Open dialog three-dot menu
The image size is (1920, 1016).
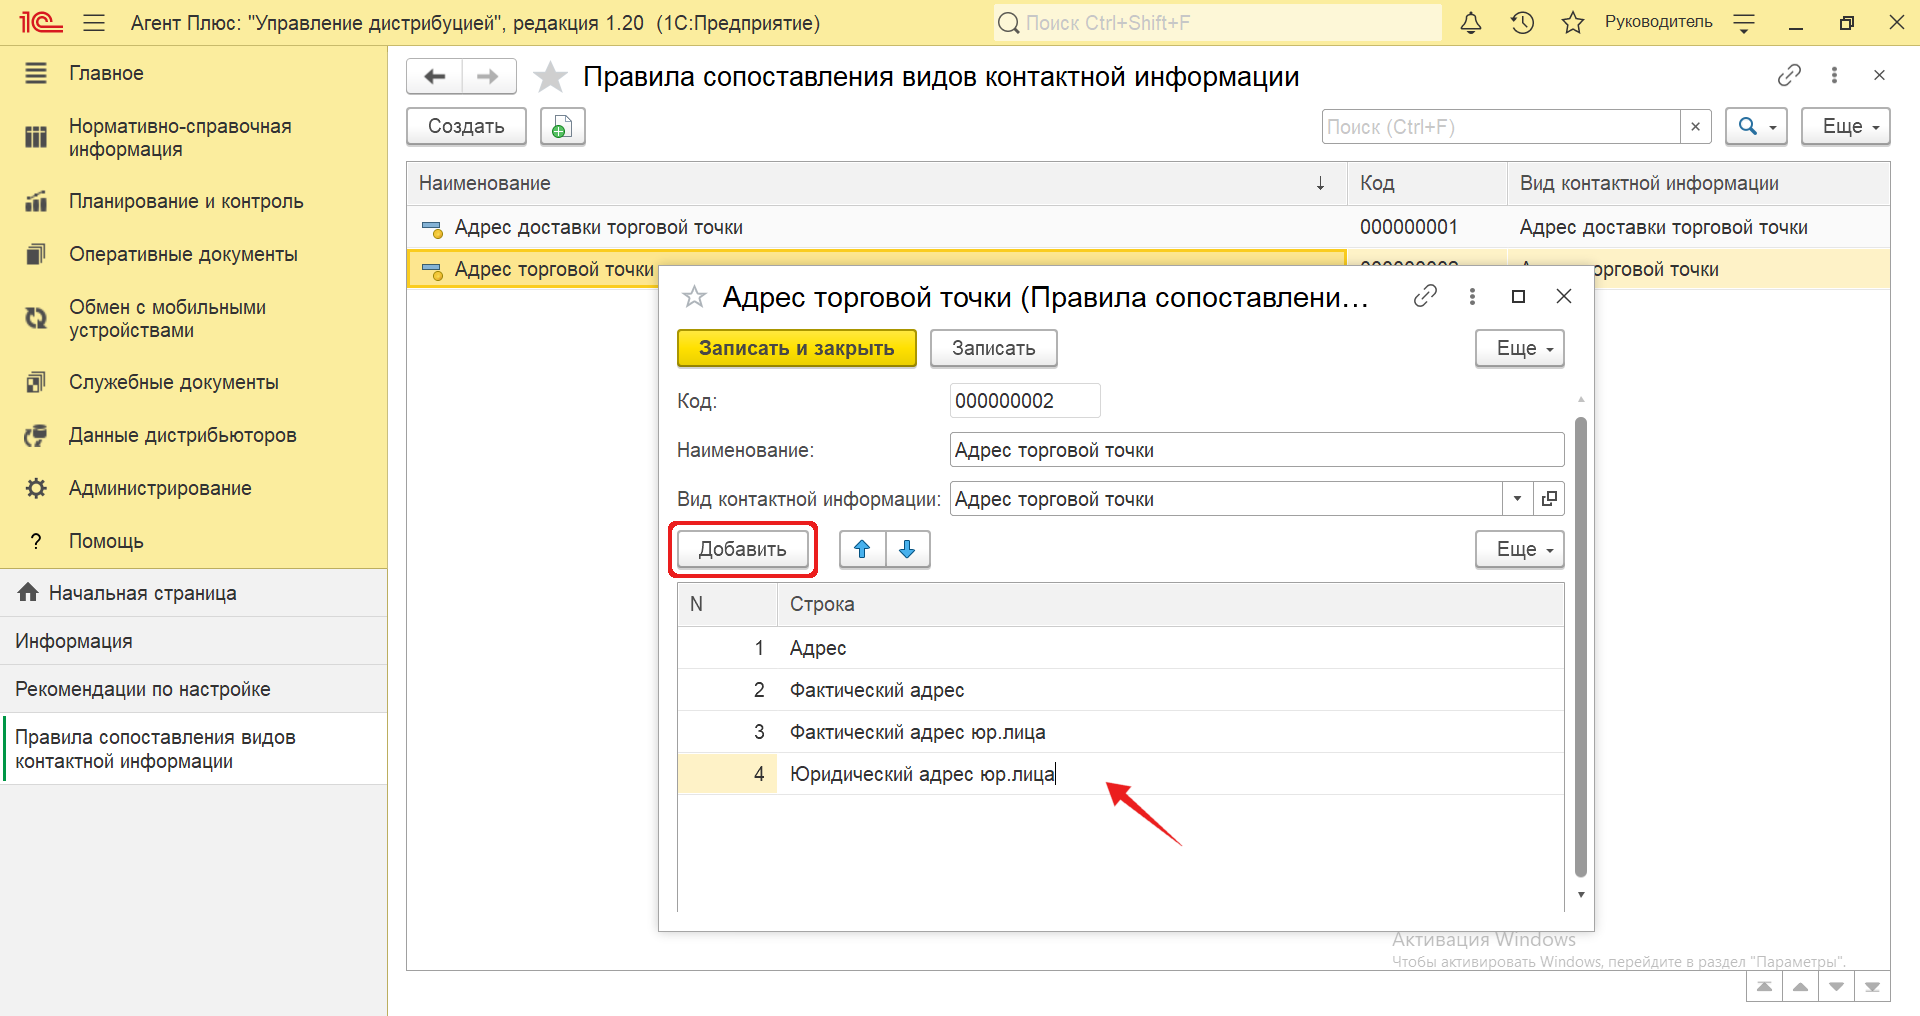pos(1472,296)
